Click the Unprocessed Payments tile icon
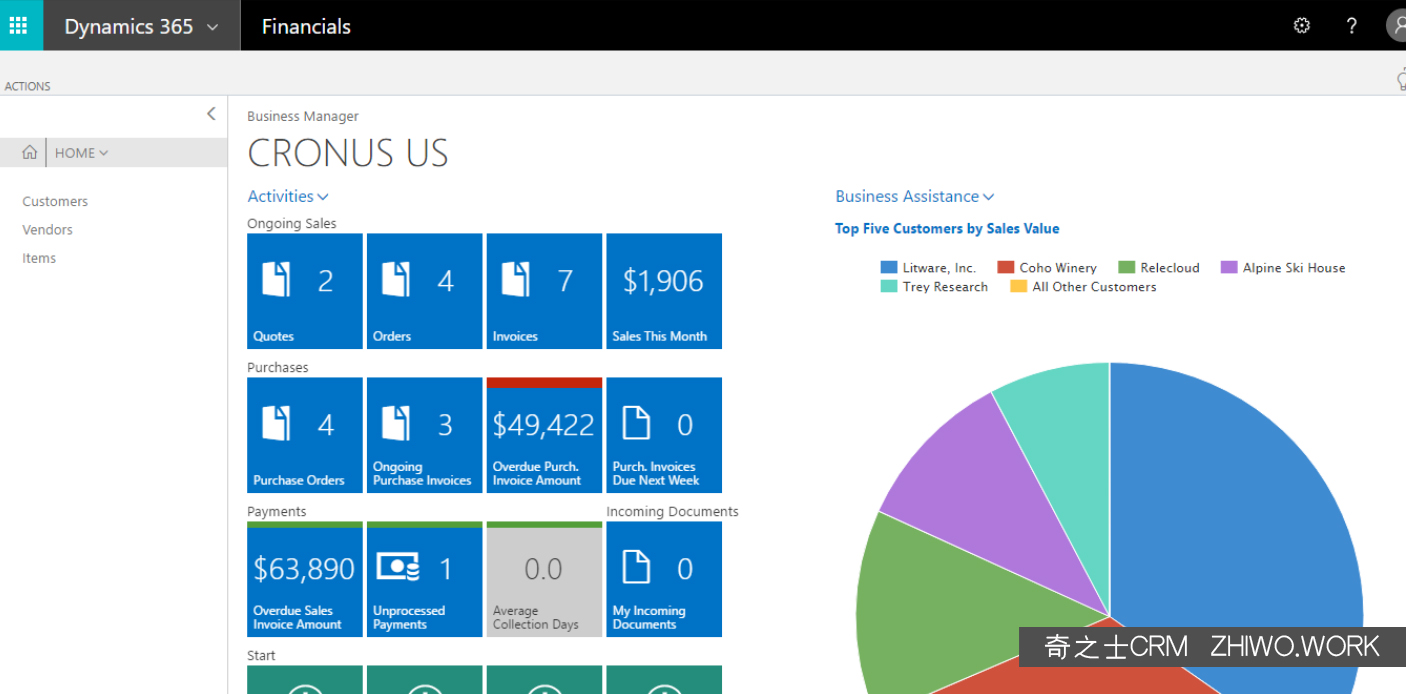The height and width of the screenshot is (694, 1406). (x=398, y=566)
